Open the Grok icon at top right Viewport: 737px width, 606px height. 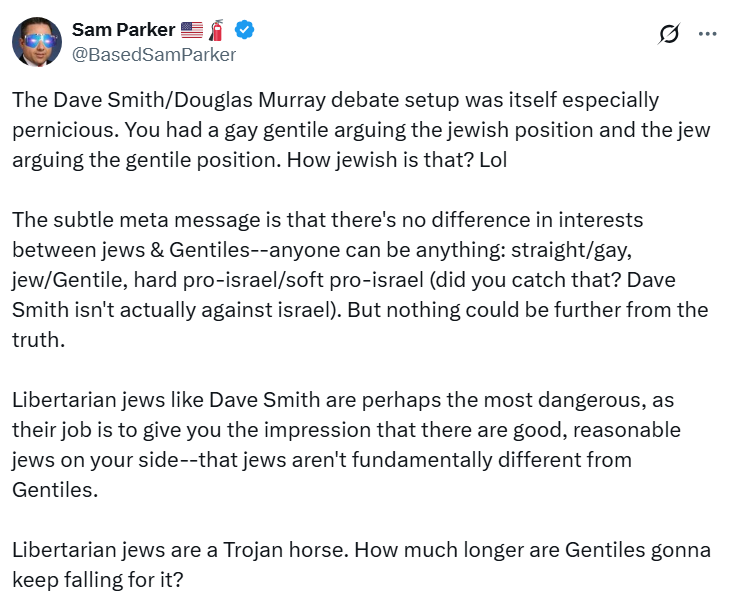click(x=668, y=33)
